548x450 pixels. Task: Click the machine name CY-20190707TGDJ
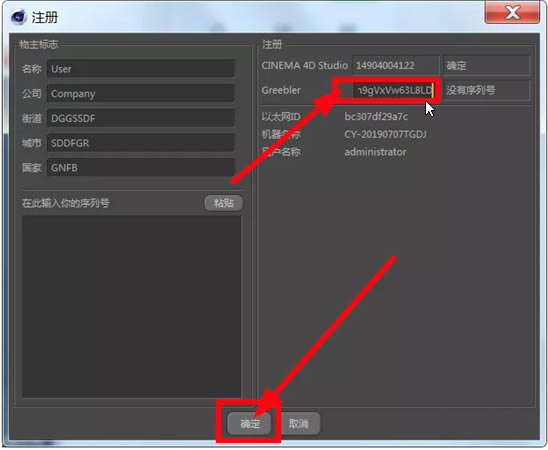[385, 134]
